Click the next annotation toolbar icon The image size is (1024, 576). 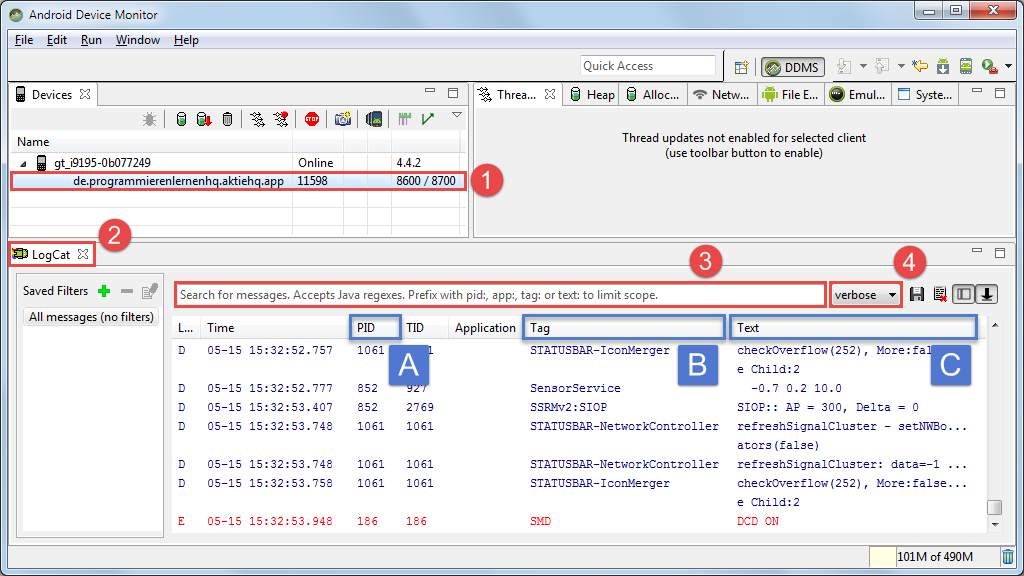tap(844, 66)
